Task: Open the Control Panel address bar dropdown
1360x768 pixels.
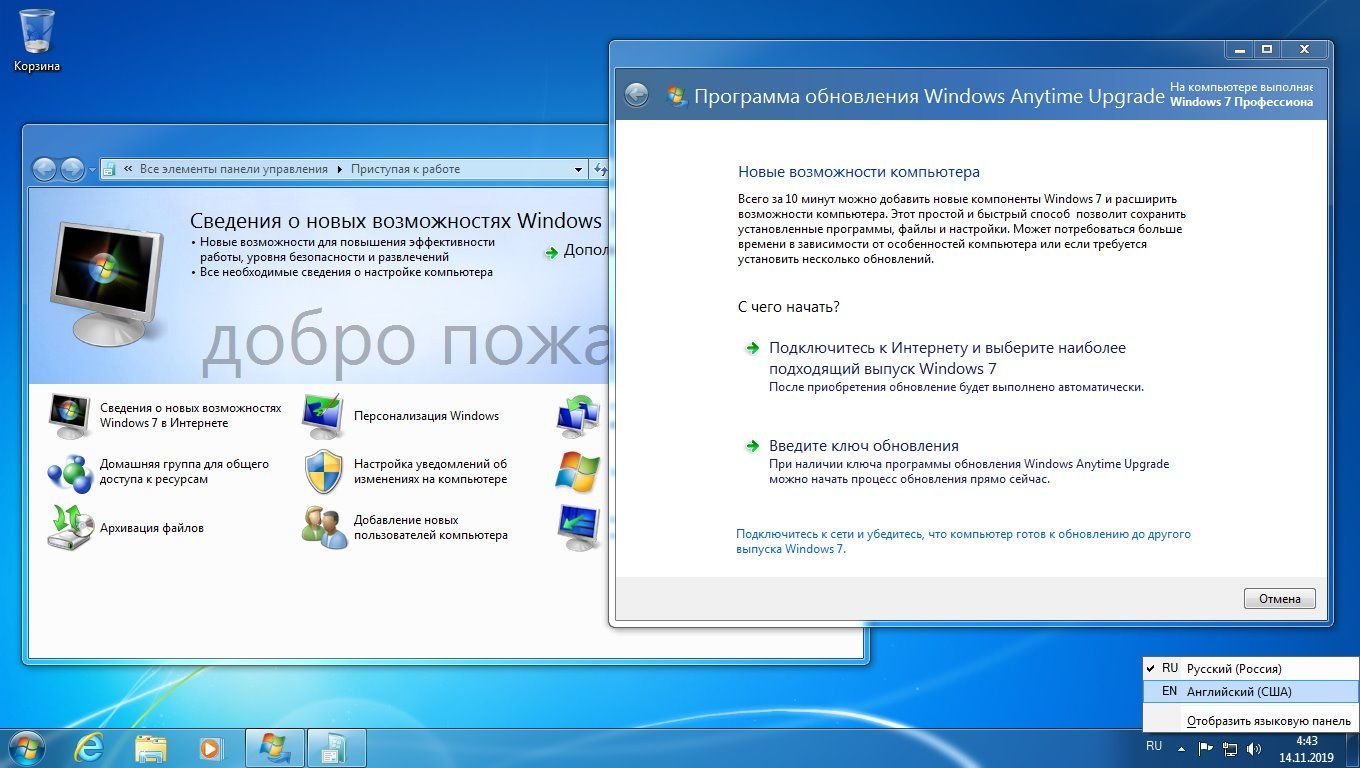Action: tap(578, 169)
